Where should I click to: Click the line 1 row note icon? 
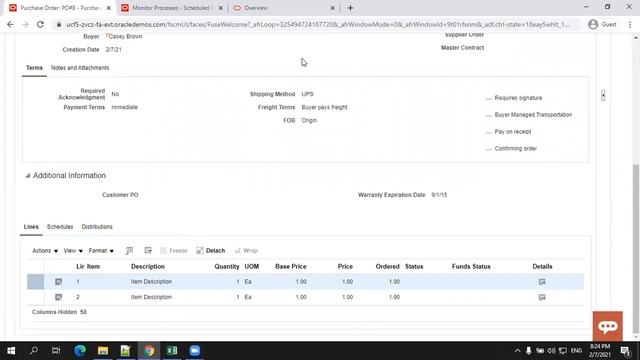(x=58, y=282)
